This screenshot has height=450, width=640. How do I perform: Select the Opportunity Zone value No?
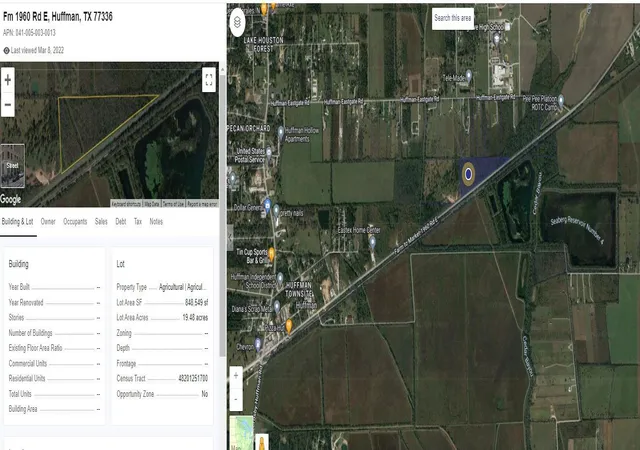pos(204,394)
